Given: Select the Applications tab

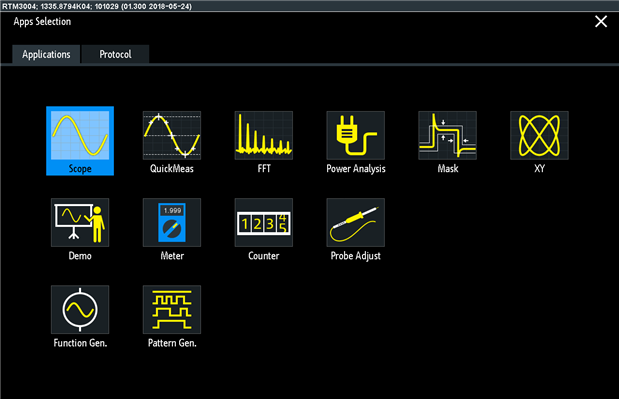Looking at the screenshot, I should tap(46, 54).
